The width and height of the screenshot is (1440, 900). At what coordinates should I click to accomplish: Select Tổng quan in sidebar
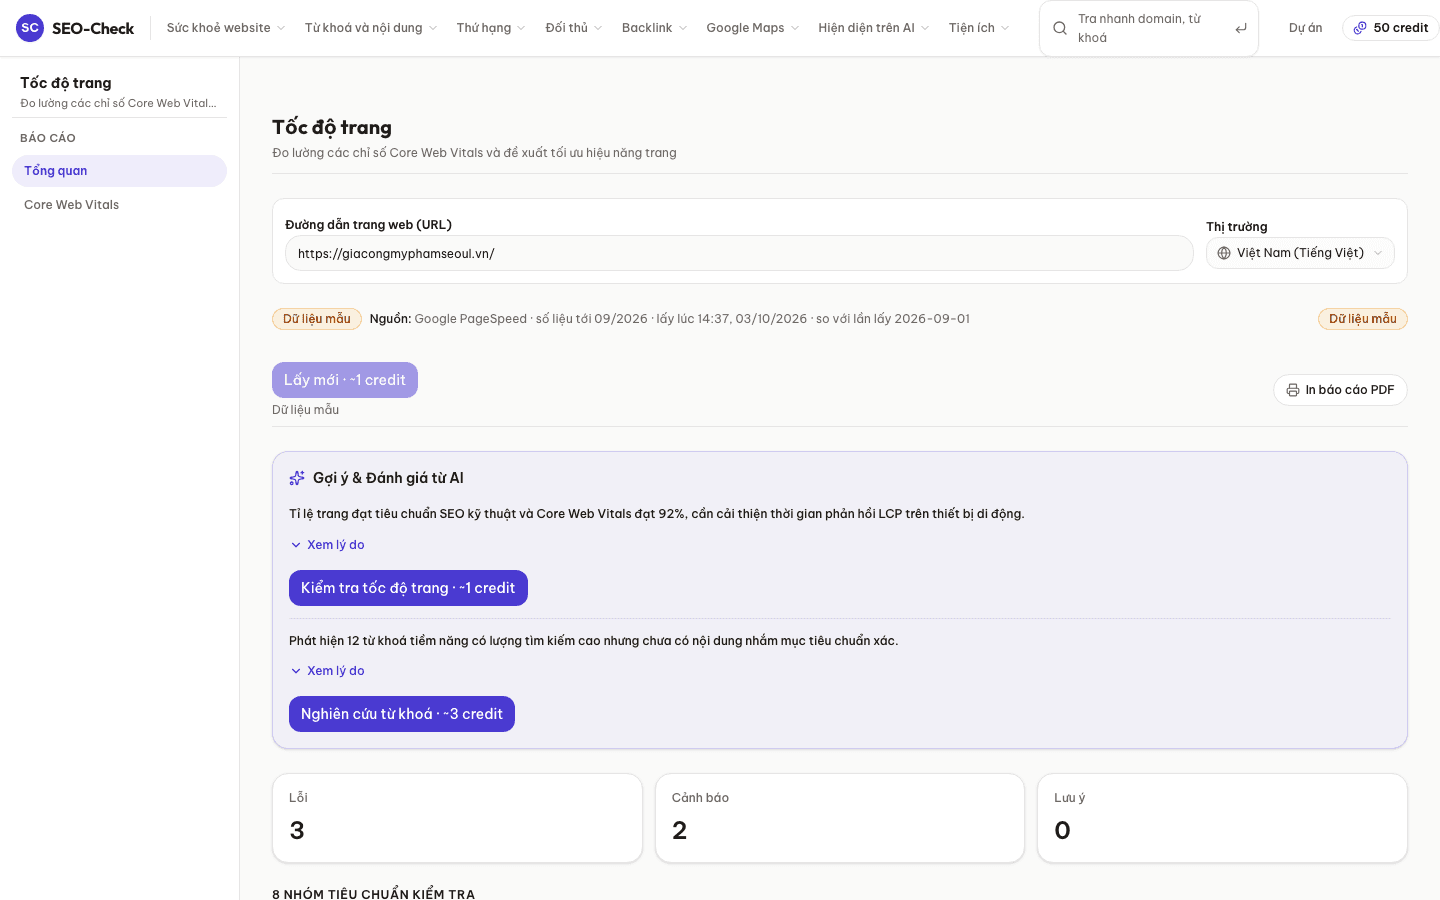[x=119, y=171]
